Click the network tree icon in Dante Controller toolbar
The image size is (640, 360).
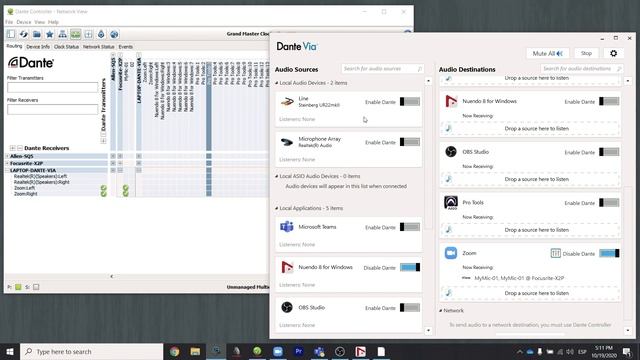[62, 34]
